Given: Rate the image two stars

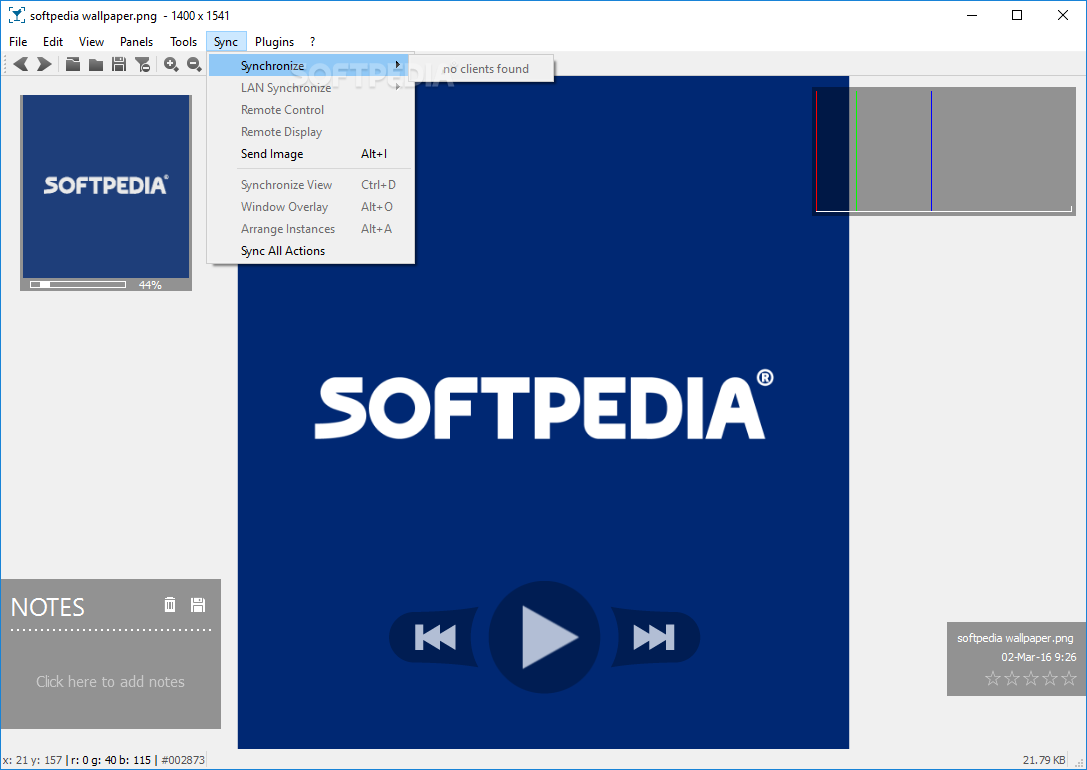Looking at the screenshot, I should point(1012,678).
